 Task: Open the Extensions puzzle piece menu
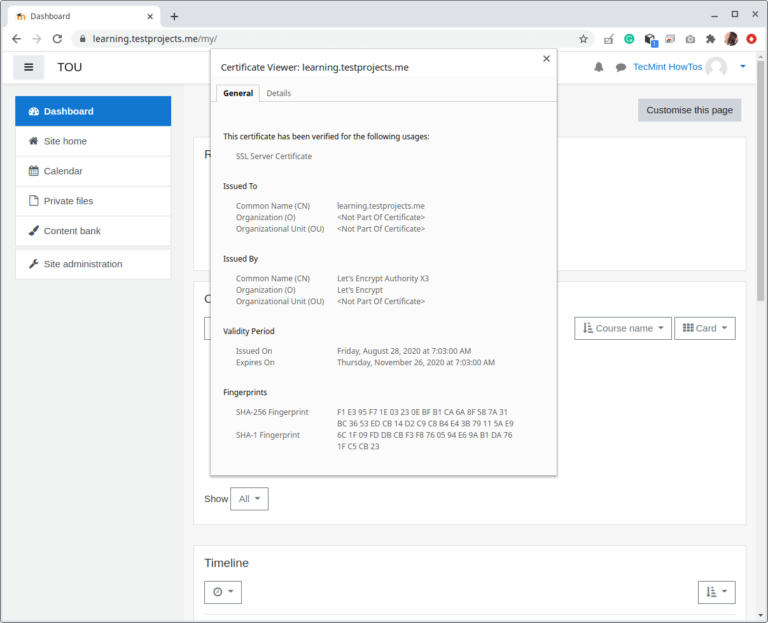coord(710,39)
